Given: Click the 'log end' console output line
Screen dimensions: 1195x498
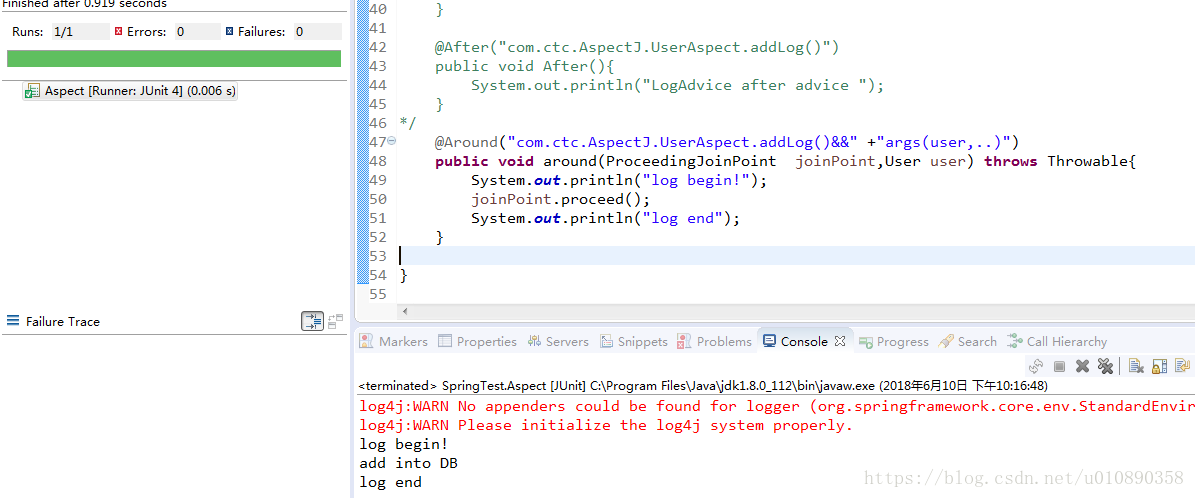Looking at the screenshot, I should click(390, 482).
